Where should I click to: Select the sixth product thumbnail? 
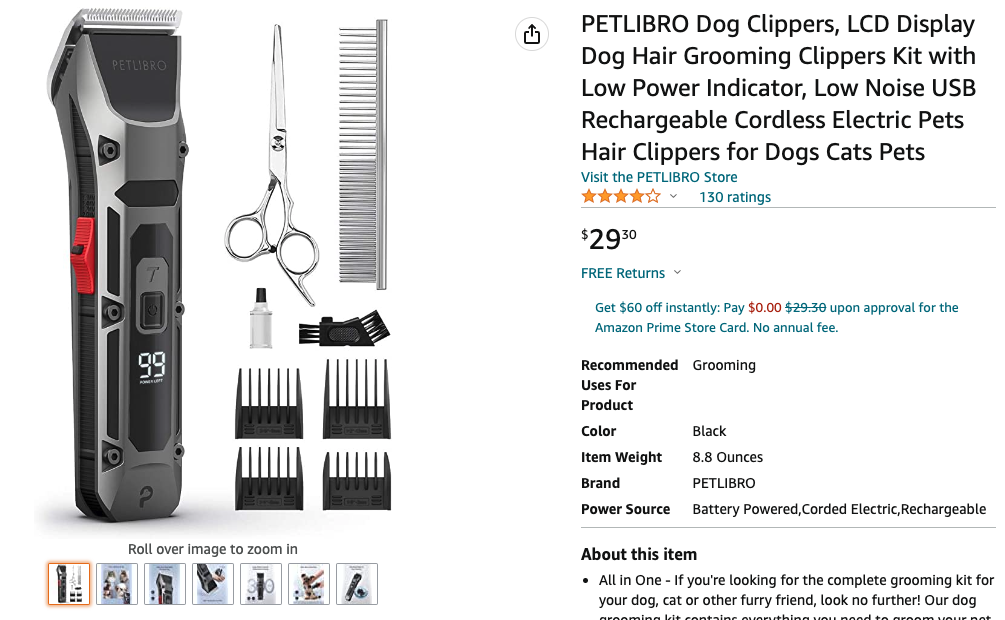pos(308,583)
